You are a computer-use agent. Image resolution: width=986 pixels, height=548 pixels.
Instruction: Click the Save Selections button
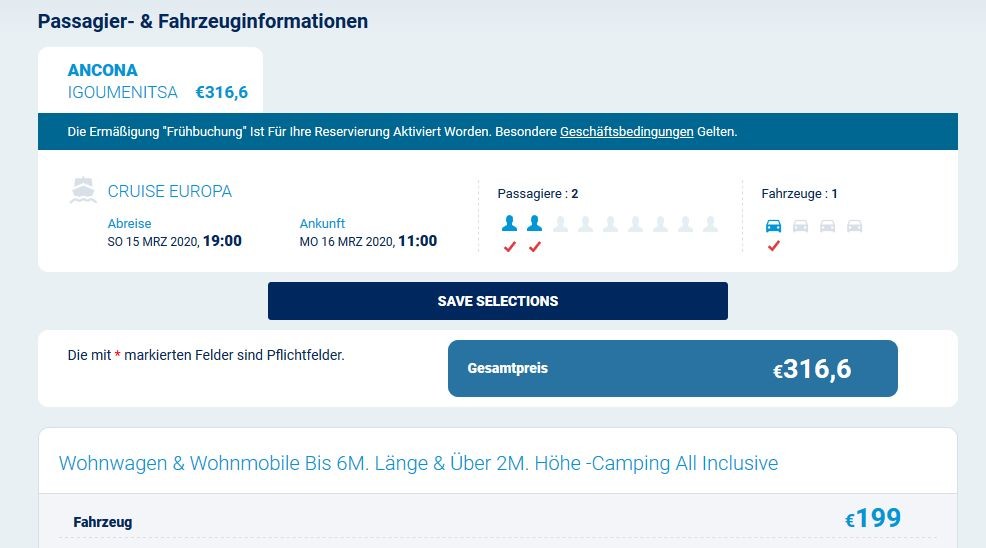tap(497, 301)
